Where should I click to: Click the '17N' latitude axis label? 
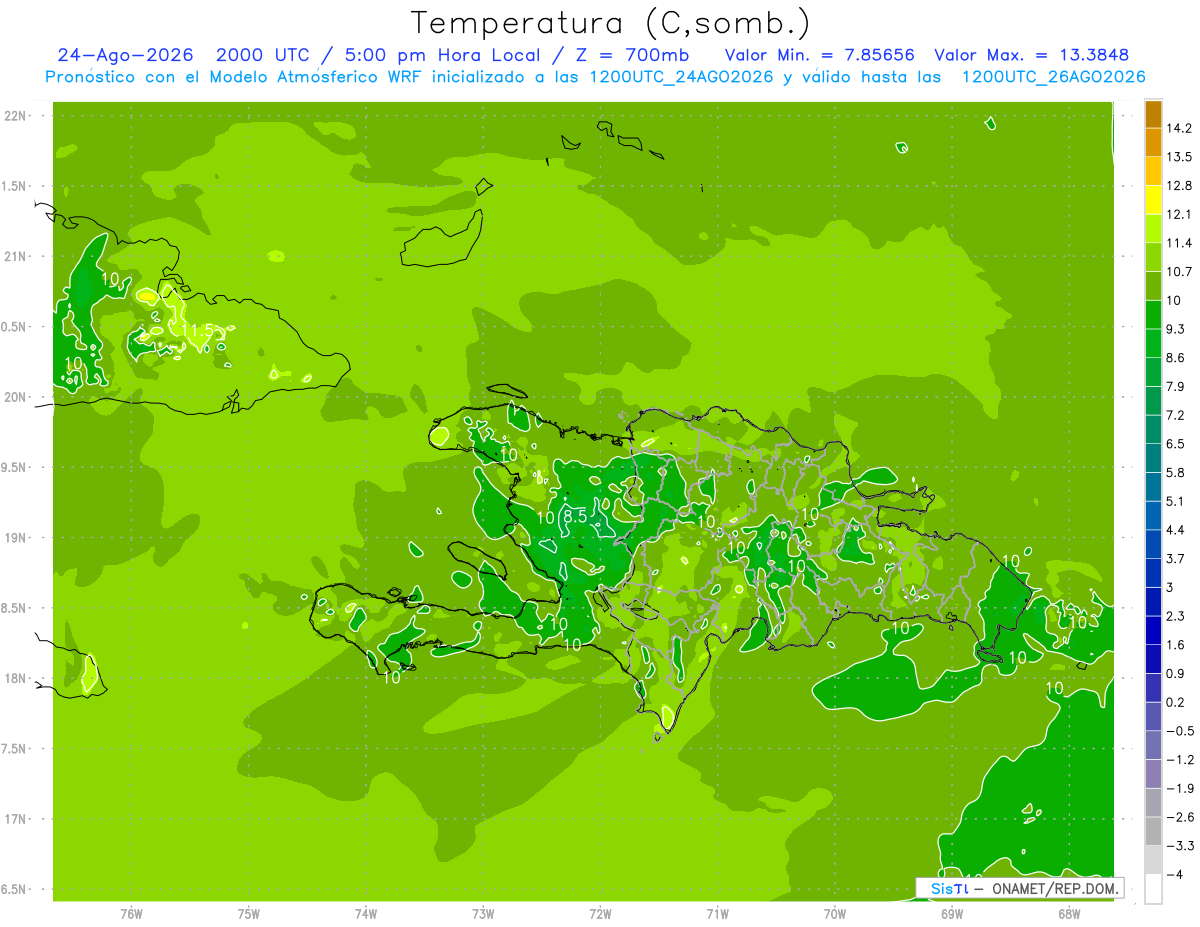pos(16,819)
